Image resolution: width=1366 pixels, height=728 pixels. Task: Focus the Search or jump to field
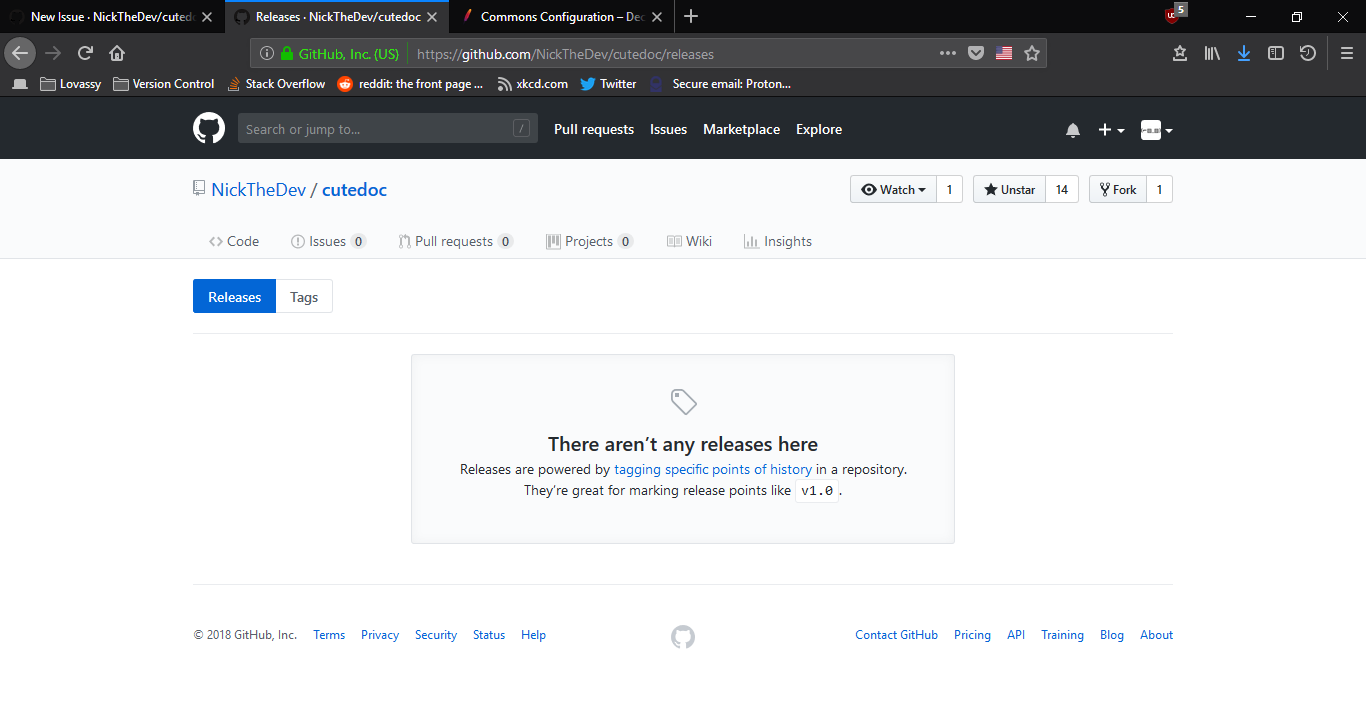(x=388, y=129)
